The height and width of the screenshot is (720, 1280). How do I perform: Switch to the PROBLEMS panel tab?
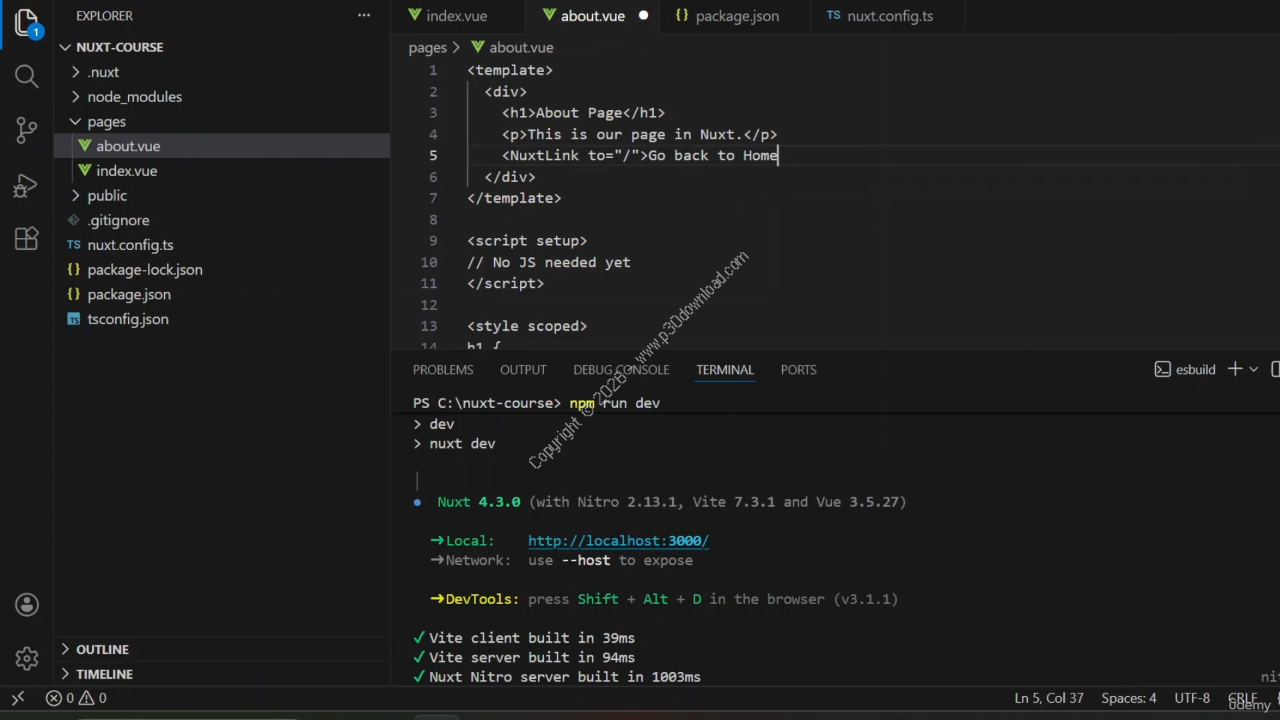[442, 370]
